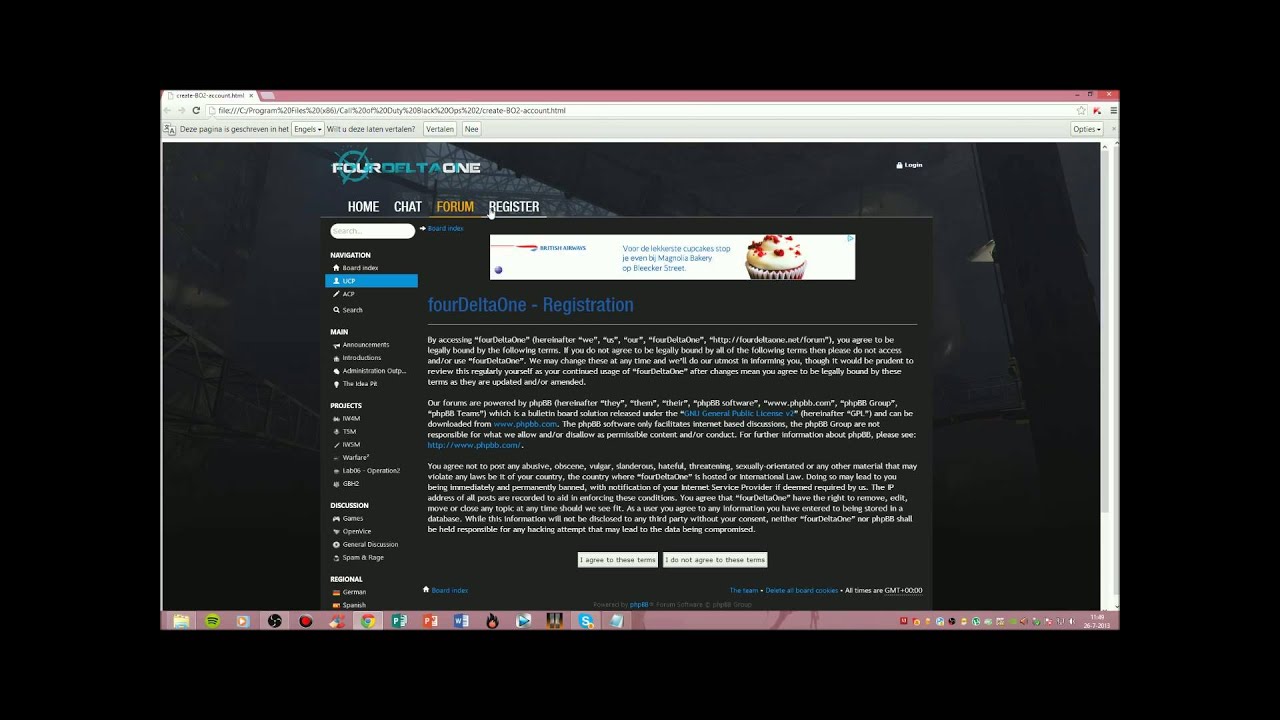The image size is (1280, 720).
Task: Bookmark the page with the star icon
Action: click(1081, 111)
